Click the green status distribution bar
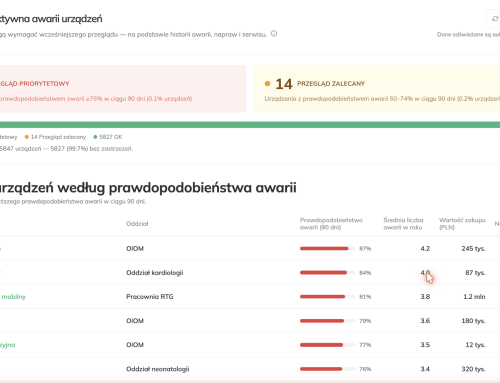The height and width of the screenshot is (383, 500). pyautogui.click(x=250, y=125)
